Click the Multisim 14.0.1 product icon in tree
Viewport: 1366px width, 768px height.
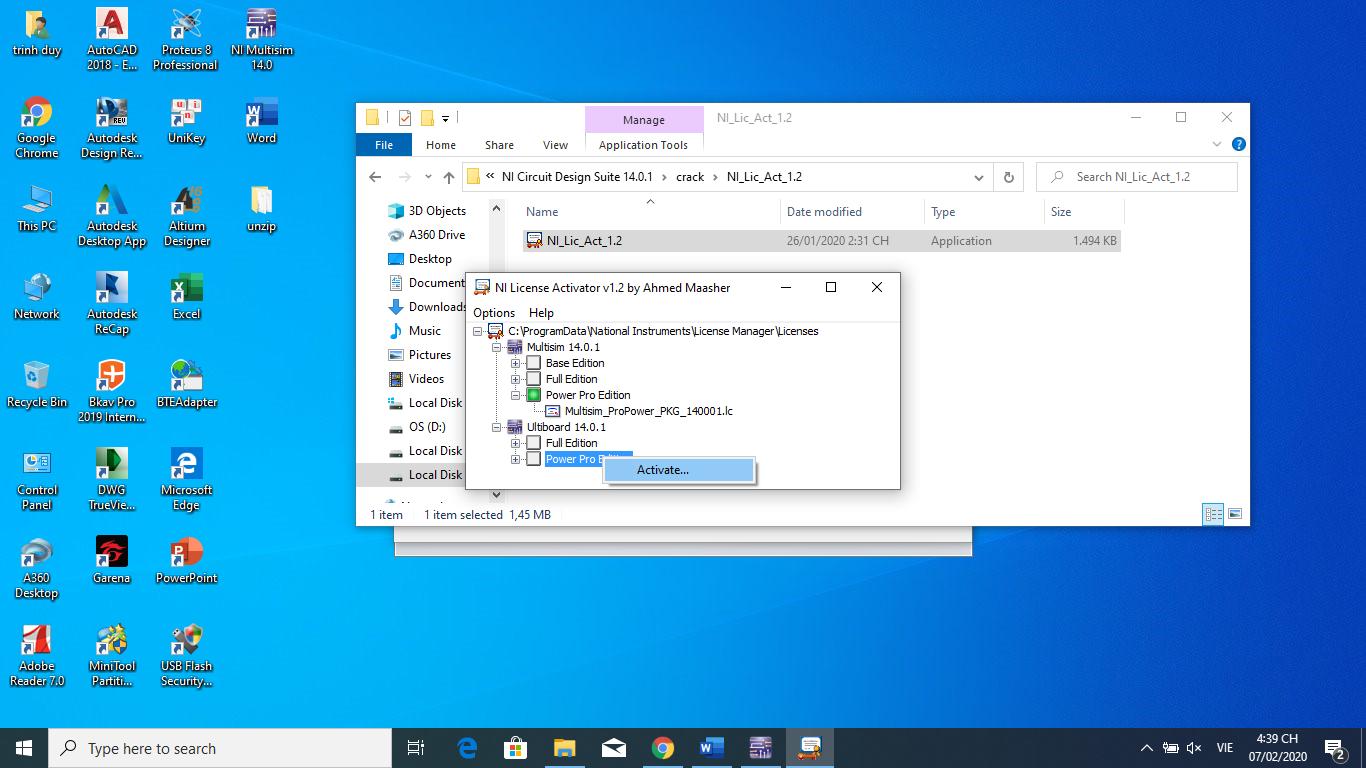[515, 347]
